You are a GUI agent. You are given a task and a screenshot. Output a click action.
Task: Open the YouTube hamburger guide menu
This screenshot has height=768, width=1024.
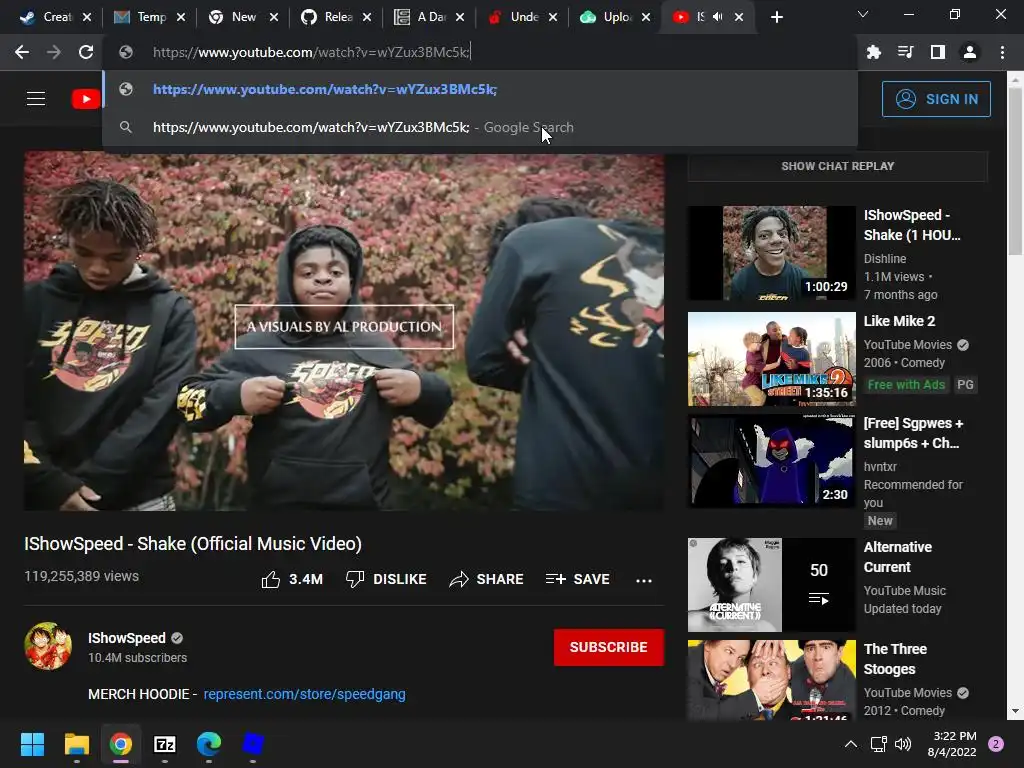tap(36, 99)
